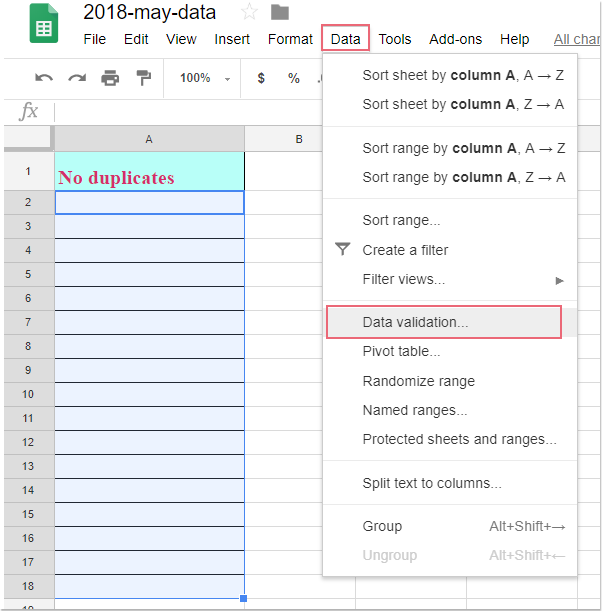Open the Tools menu
The image size is (602, 611).
click(x=395, y=39)
